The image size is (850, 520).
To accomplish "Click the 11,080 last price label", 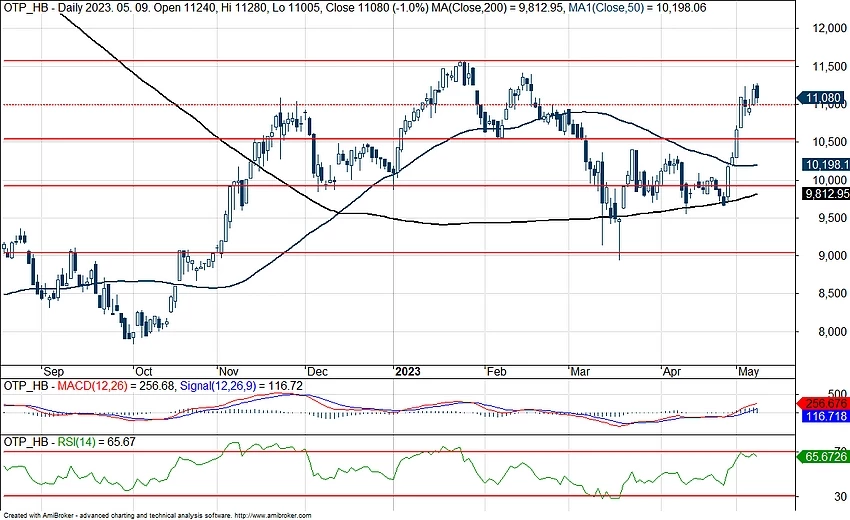I will (823, 98).
